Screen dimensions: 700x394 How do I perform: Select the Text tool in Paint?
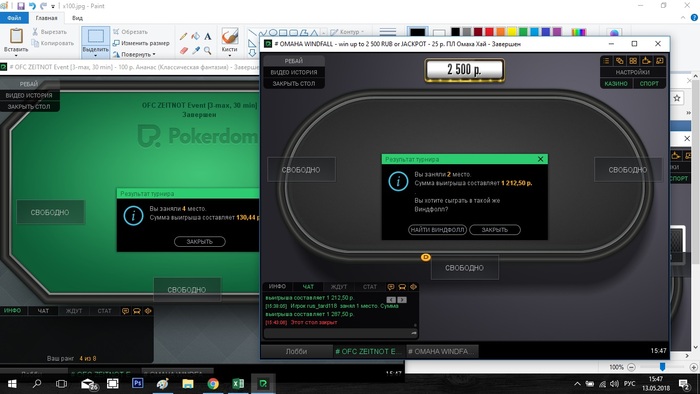(208, 37)
